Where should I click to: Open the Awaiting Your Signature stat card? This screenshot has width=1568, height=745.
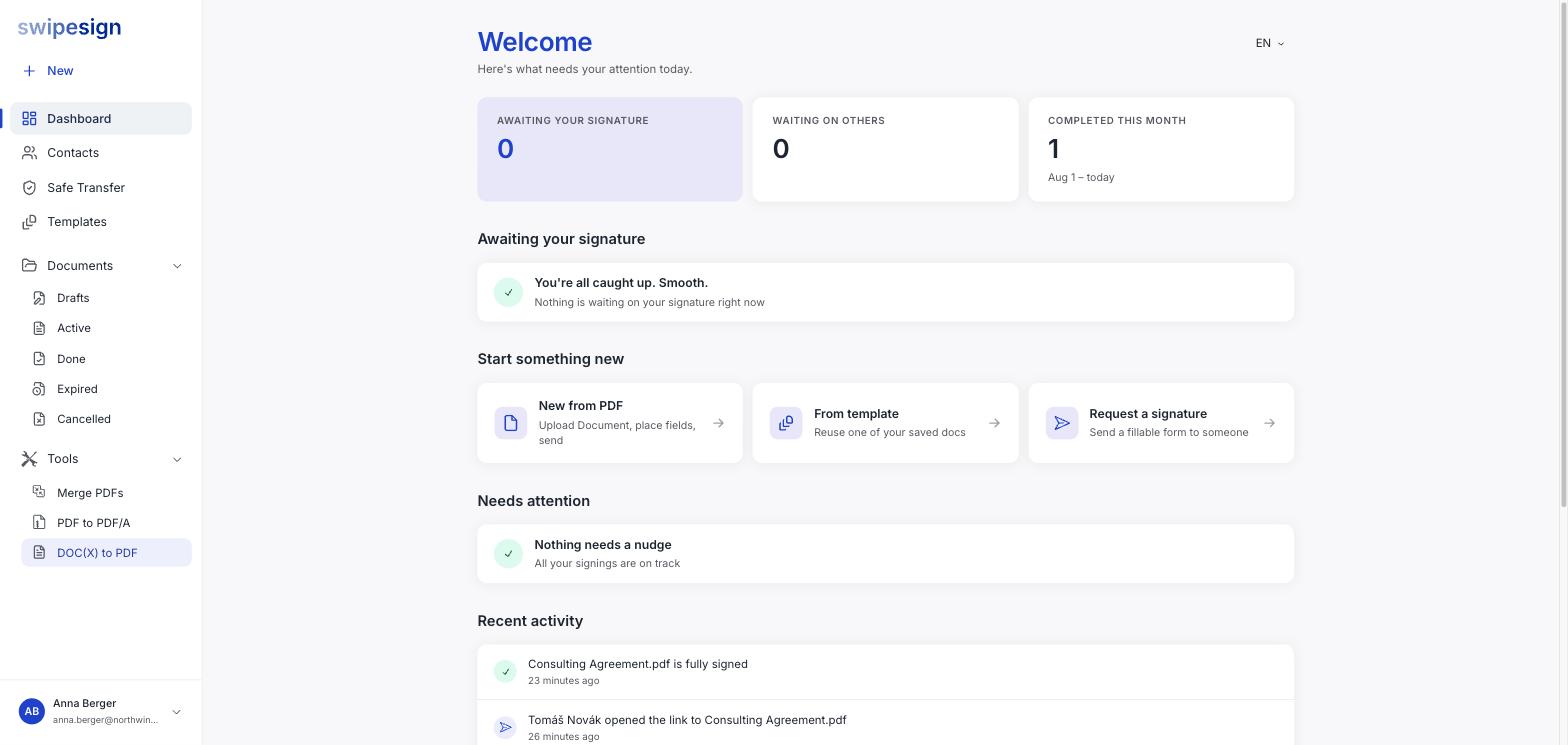coord(610,150)
